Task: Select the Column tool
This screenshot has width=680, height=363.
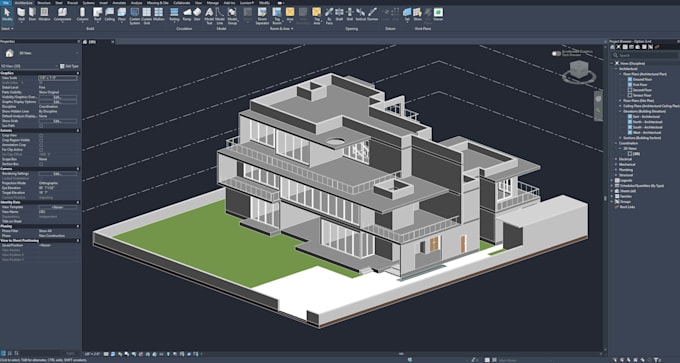Action: point(82,14)
